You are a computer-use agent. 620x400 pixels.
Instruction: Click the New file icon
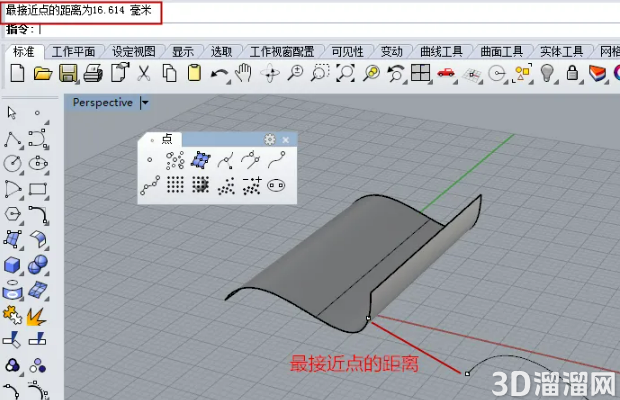(17, 74)
